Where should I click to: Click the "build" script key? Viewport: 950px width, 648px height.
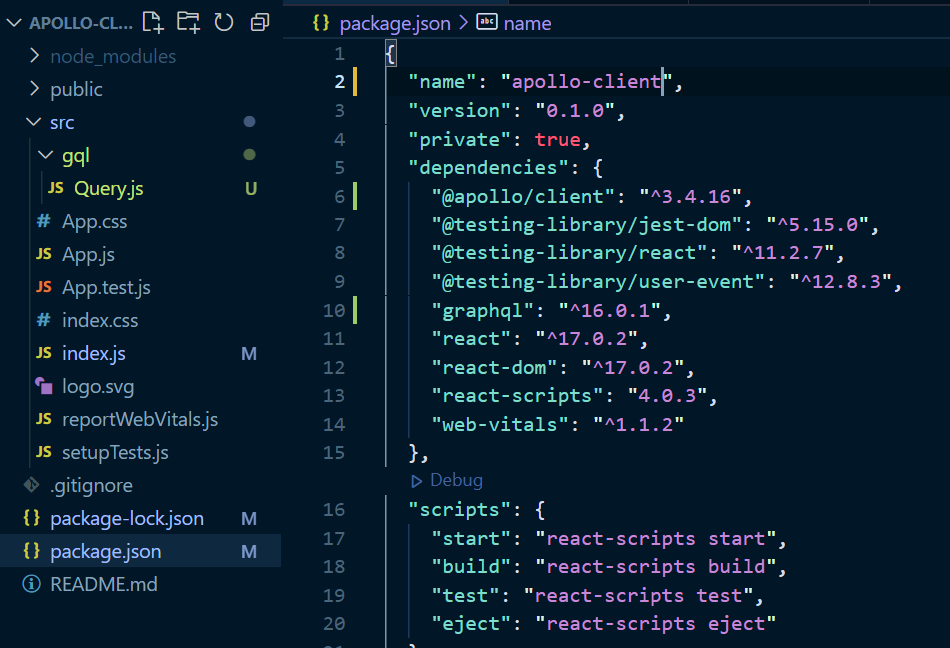pos(471,567)
